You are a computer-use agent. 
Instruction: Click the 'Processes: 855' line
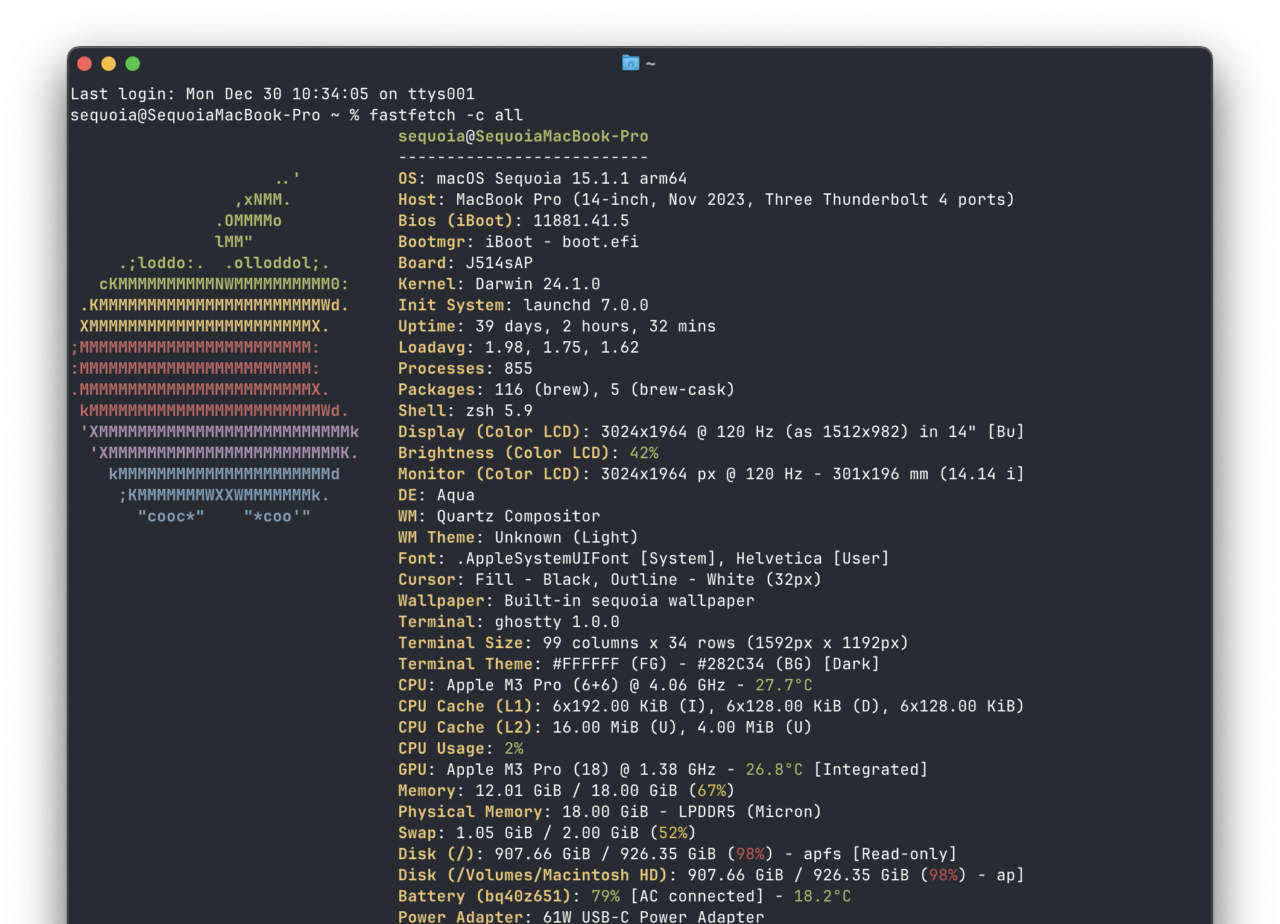466,368
